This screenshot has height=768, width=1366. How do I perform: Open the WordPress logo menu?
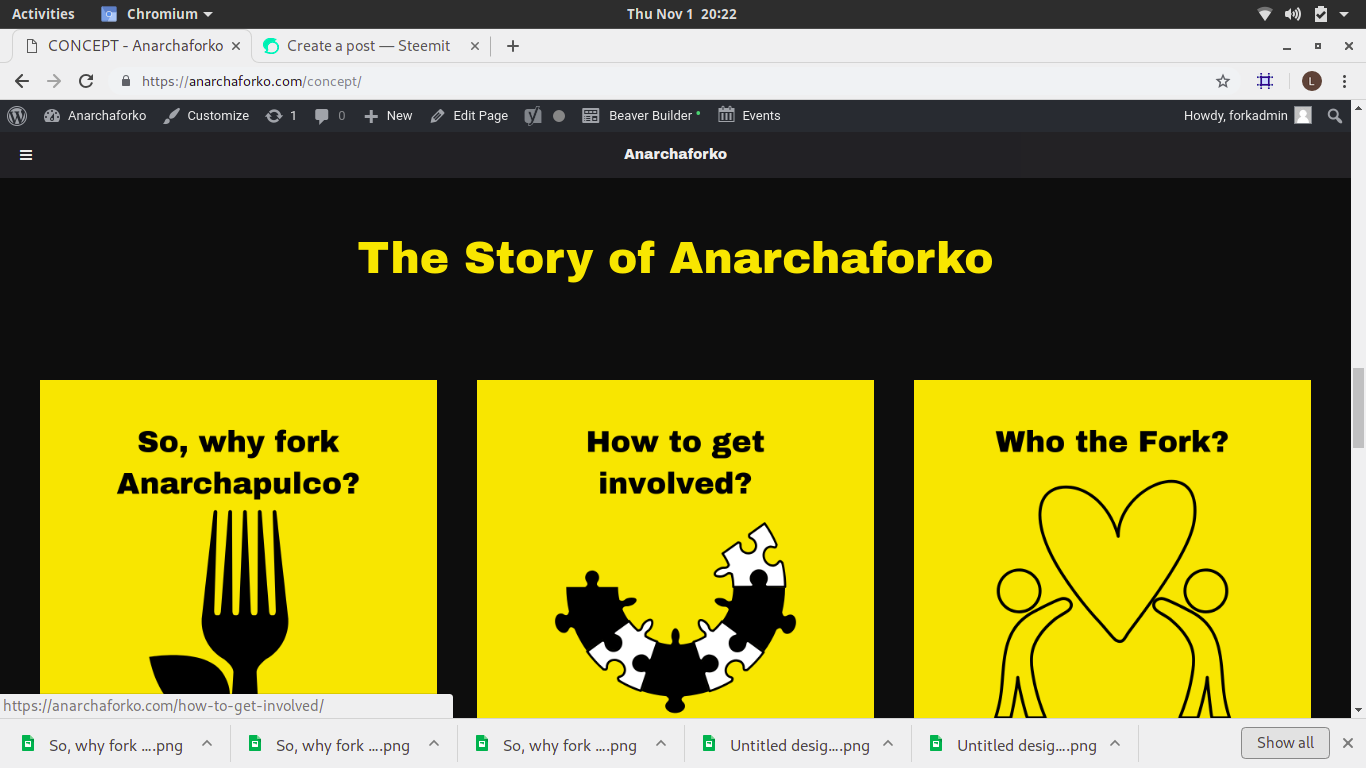[17, 116]
